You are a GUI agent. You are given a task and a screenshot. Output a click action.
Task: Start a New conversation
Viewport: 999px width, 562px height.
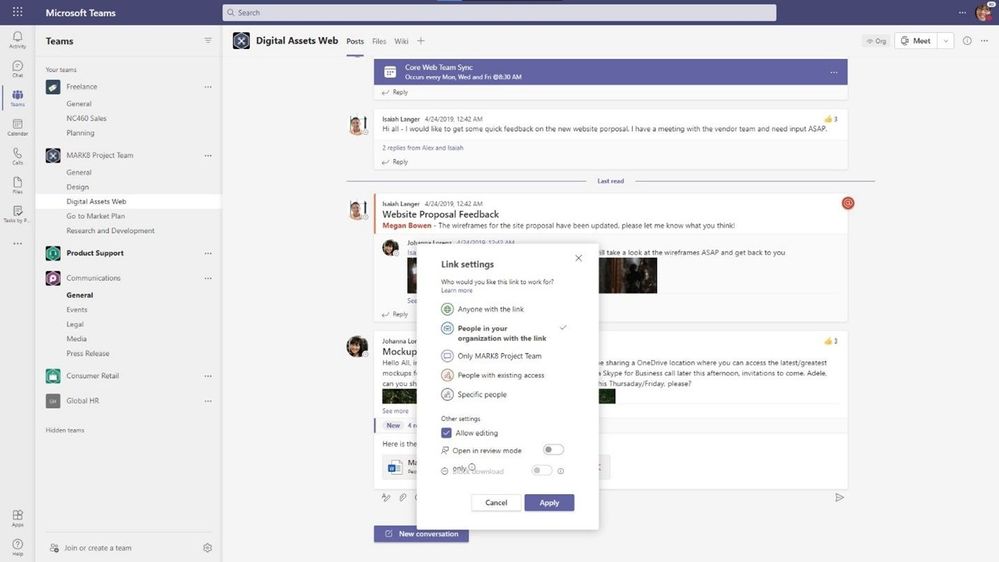(x=421, y=534)
